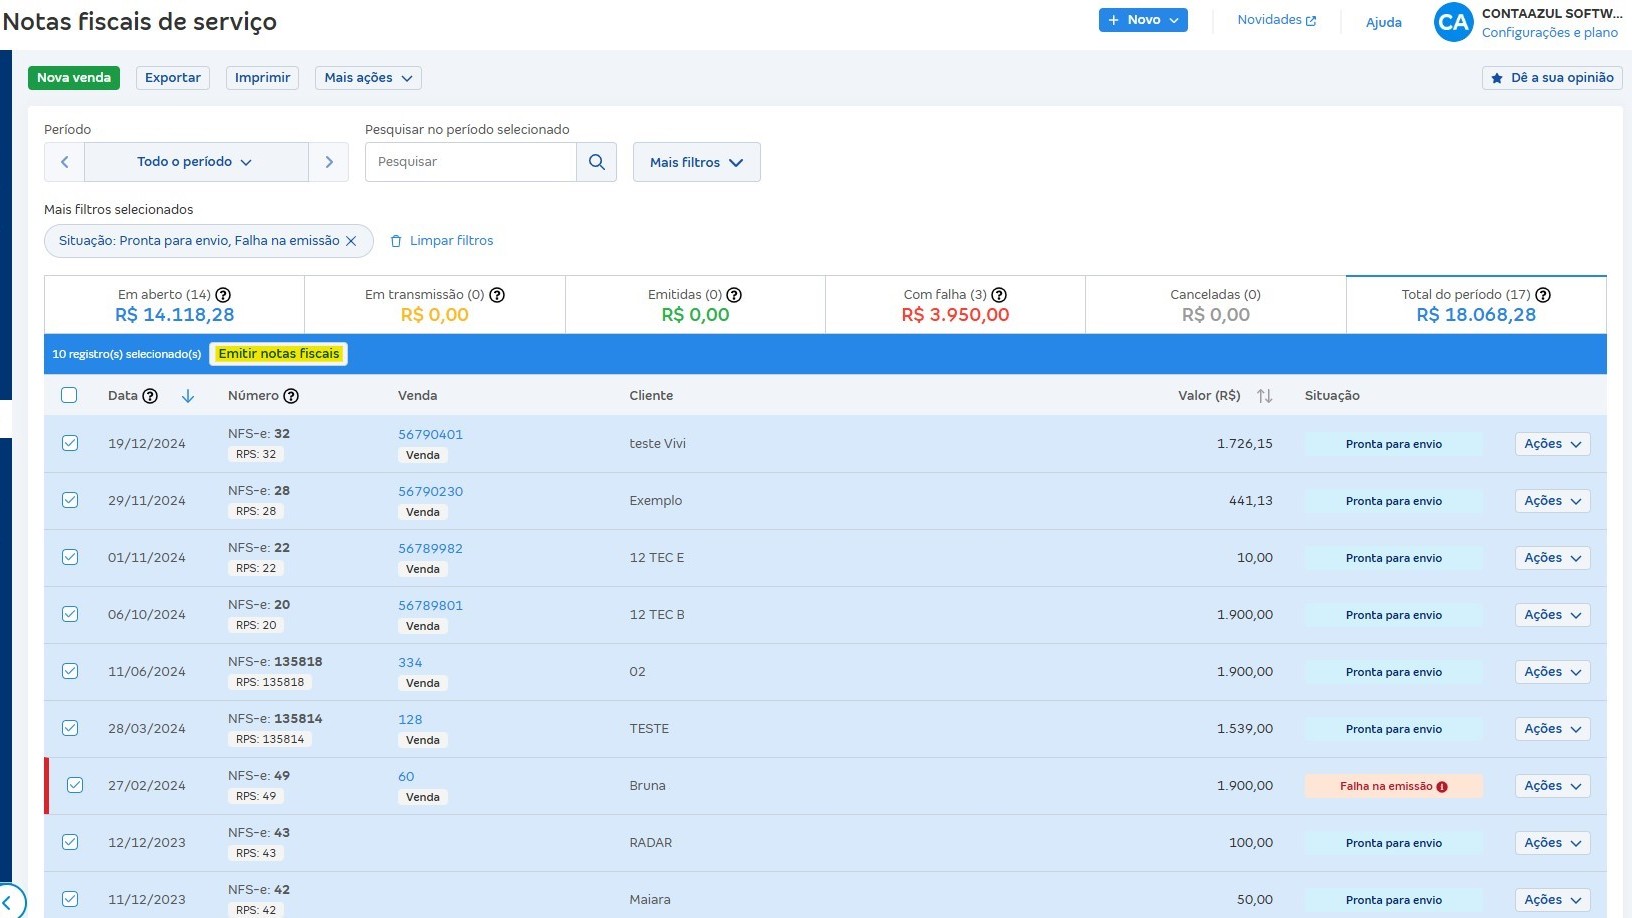Click the error icon on Falha na emissão
This screenshot has height=918, width=1632.
click(x=1442, y=787)
